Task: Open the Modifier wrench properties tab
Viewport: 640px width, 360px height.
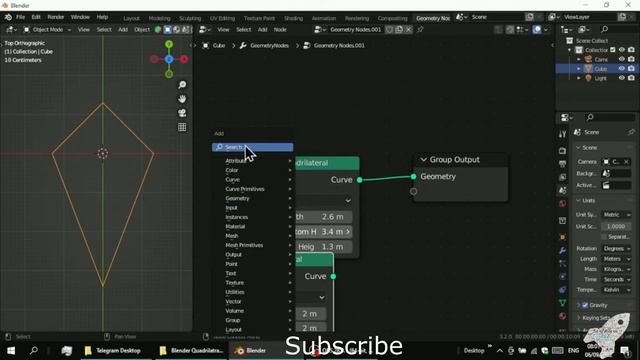Action: pos(562,250)
